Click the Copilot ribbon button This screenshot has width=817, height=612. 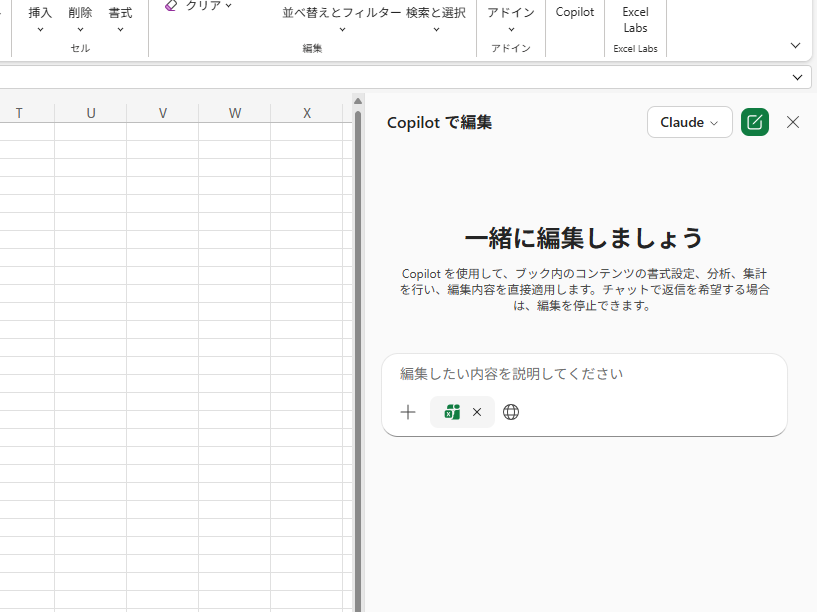coord(575,13)
